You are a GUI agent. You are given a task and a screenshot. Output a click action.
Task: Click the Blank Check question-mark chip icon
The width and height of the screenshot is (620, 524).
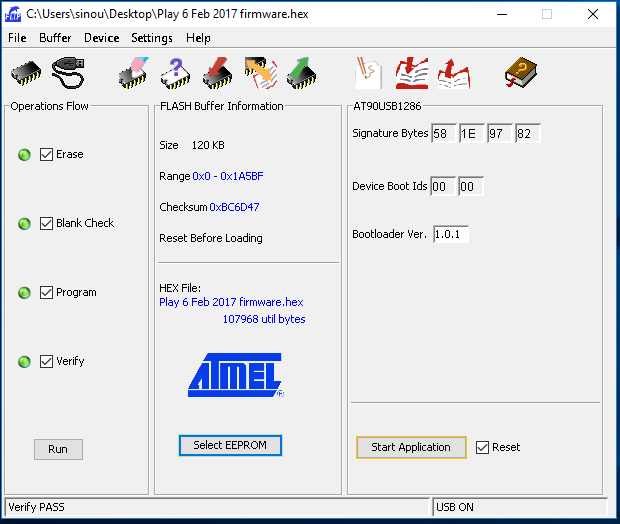(x=176, y=73)
